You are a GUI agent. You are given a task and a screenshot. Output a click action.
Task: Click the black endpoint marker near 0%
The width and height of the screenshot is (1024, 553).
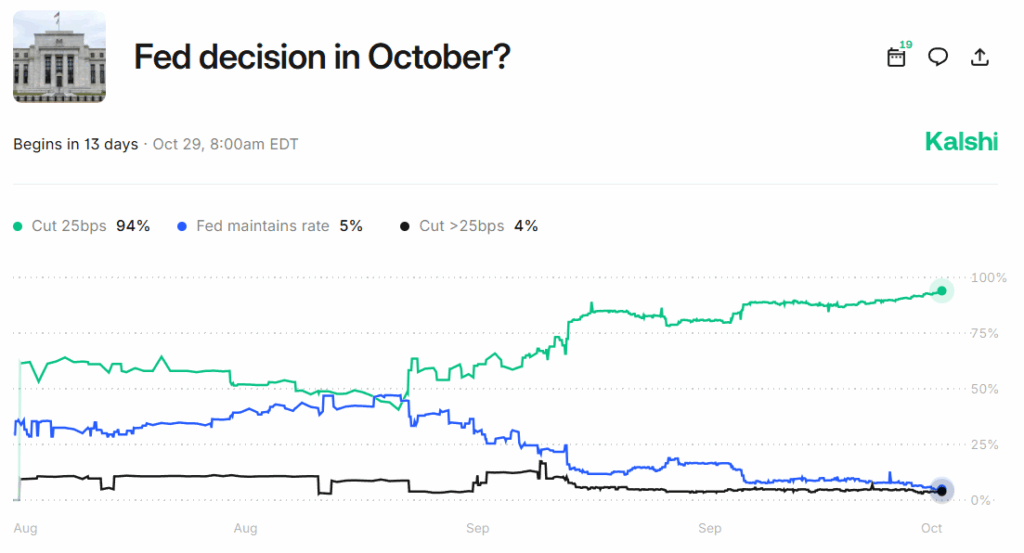click(x=941, y=490)
